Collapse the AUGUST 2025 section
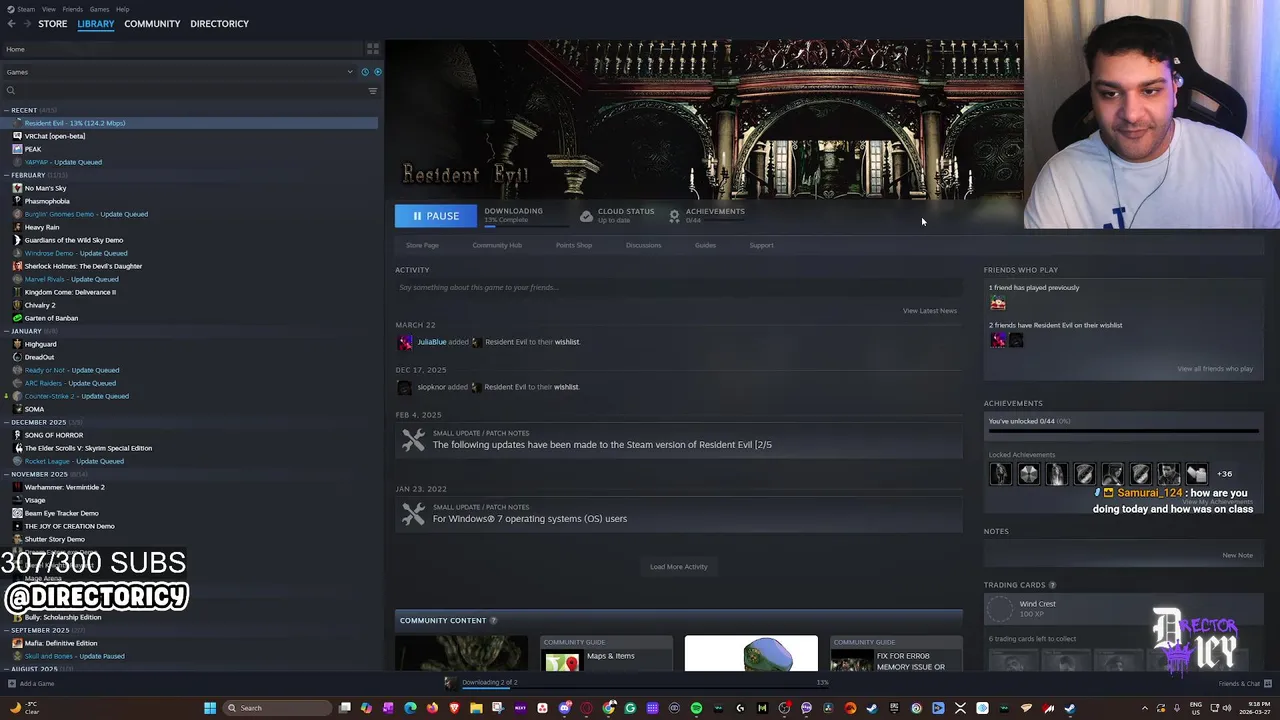Viewport: 1280px width, 720px height. pyautogui.click(x=6, y=669)
